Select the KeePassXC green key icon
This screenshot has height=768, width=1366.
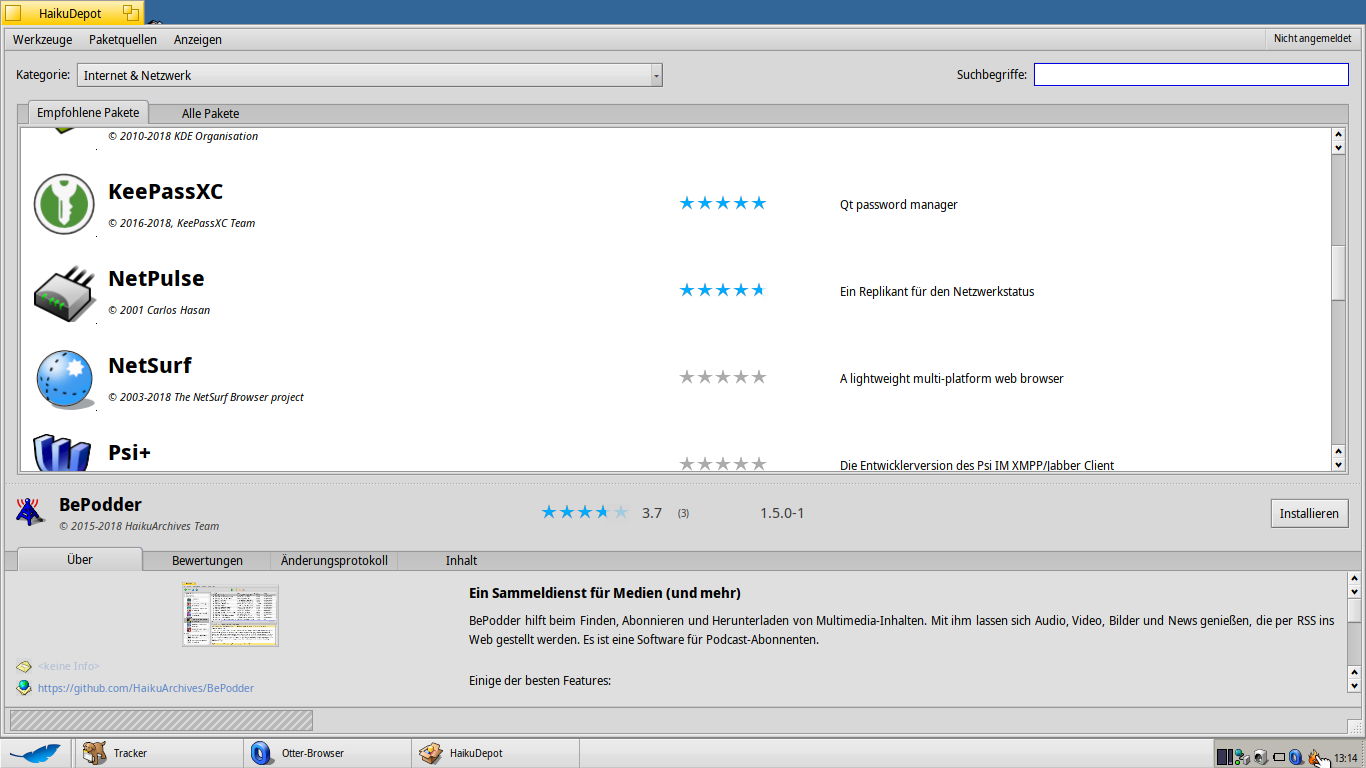pos(63,204)
